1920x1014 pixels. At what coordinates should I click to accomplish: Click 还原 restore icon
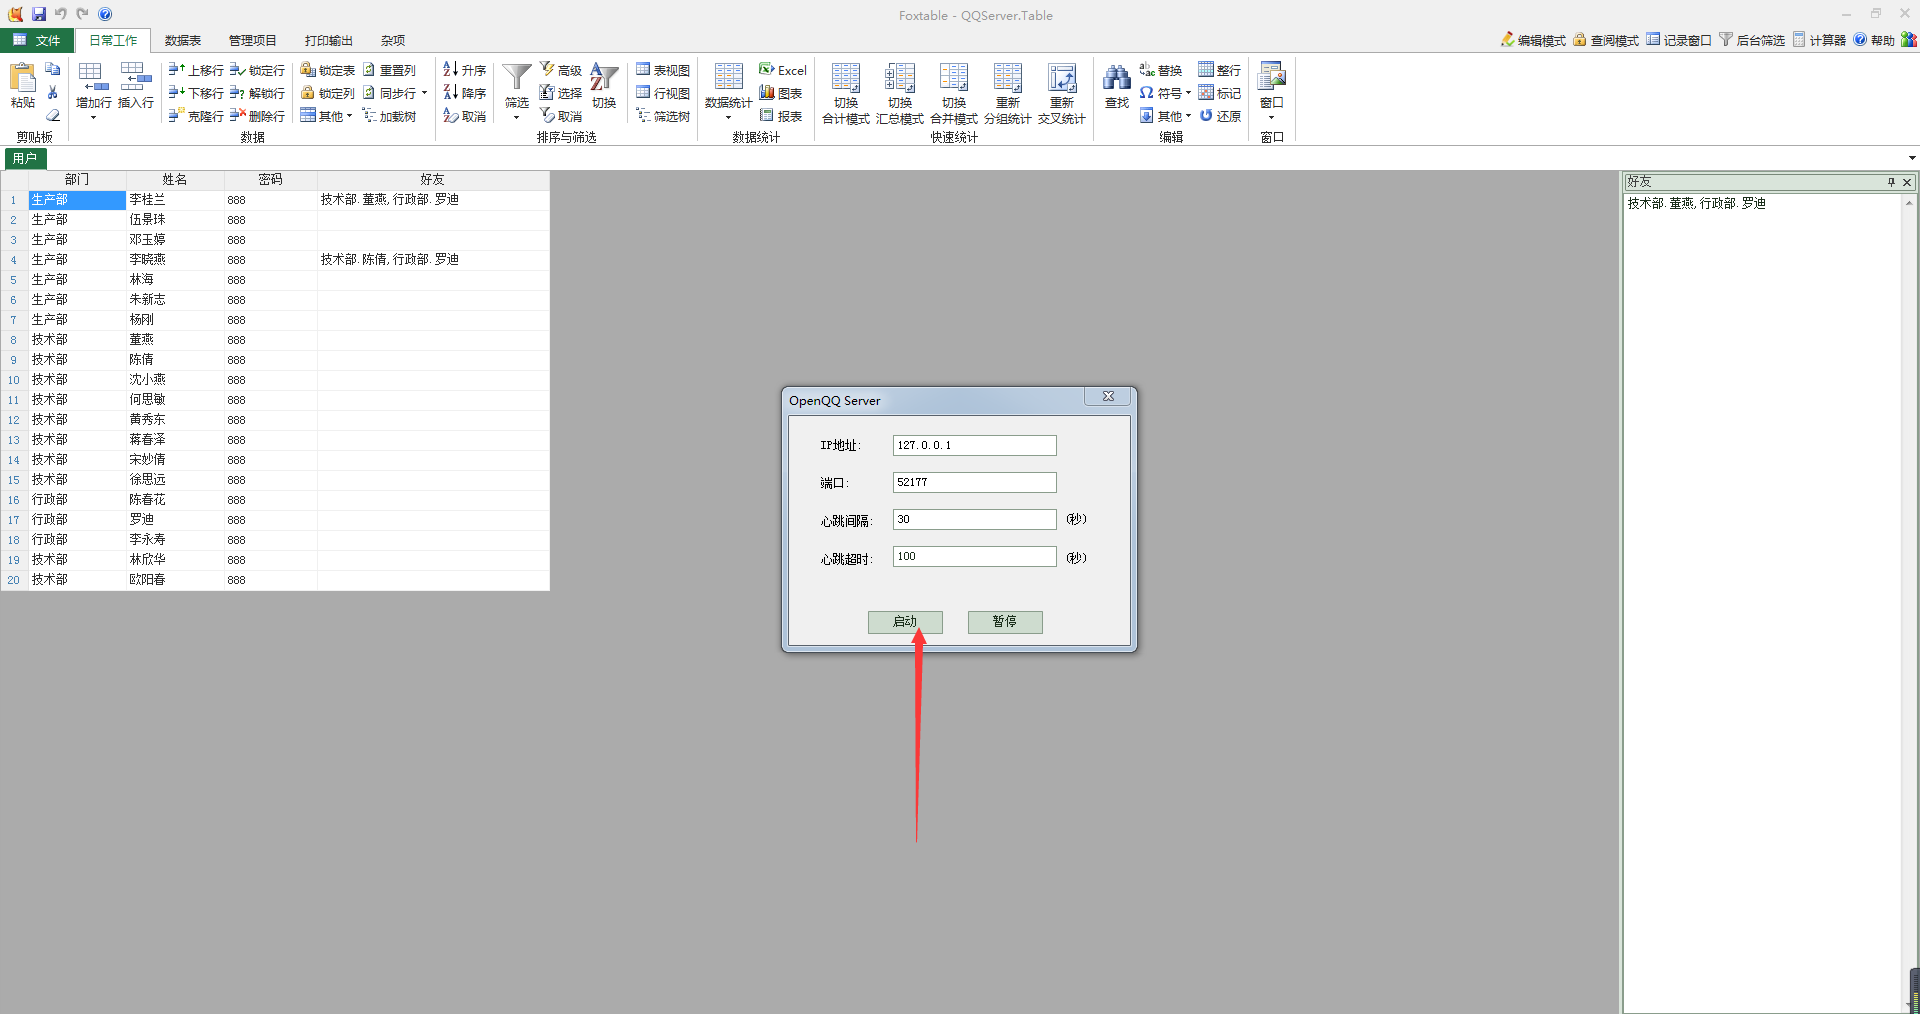1220,116
